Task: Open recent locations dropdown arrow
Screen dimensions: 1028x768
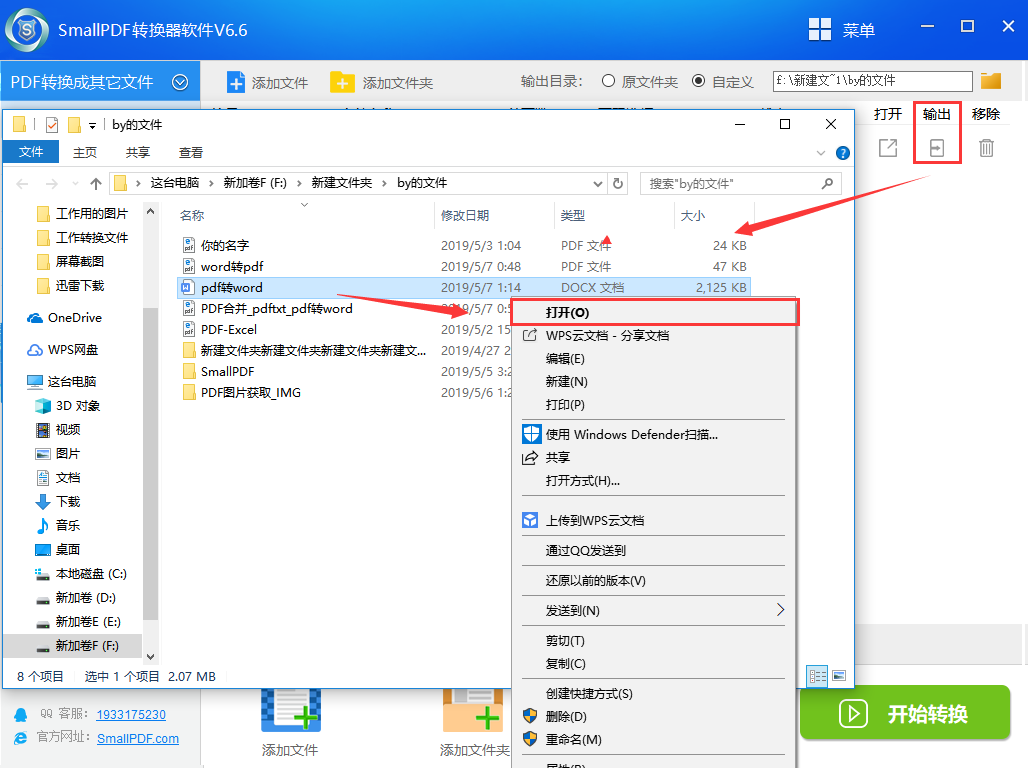Action: (x=75, y=184)
